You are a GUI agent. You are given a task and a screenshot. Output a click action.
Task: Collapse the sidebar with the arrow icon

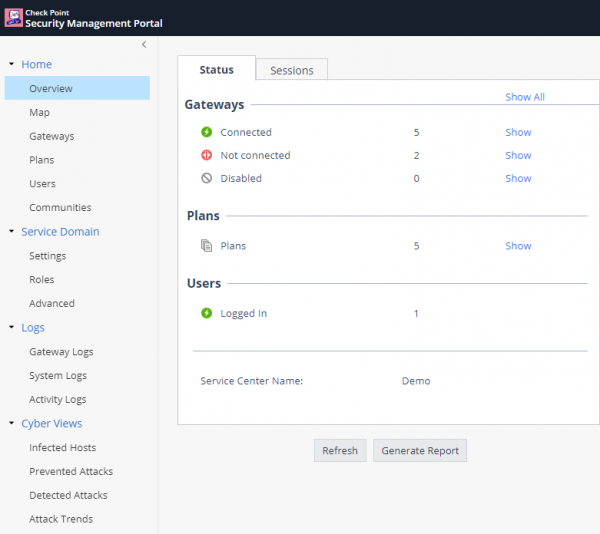(x=144, y=44)
